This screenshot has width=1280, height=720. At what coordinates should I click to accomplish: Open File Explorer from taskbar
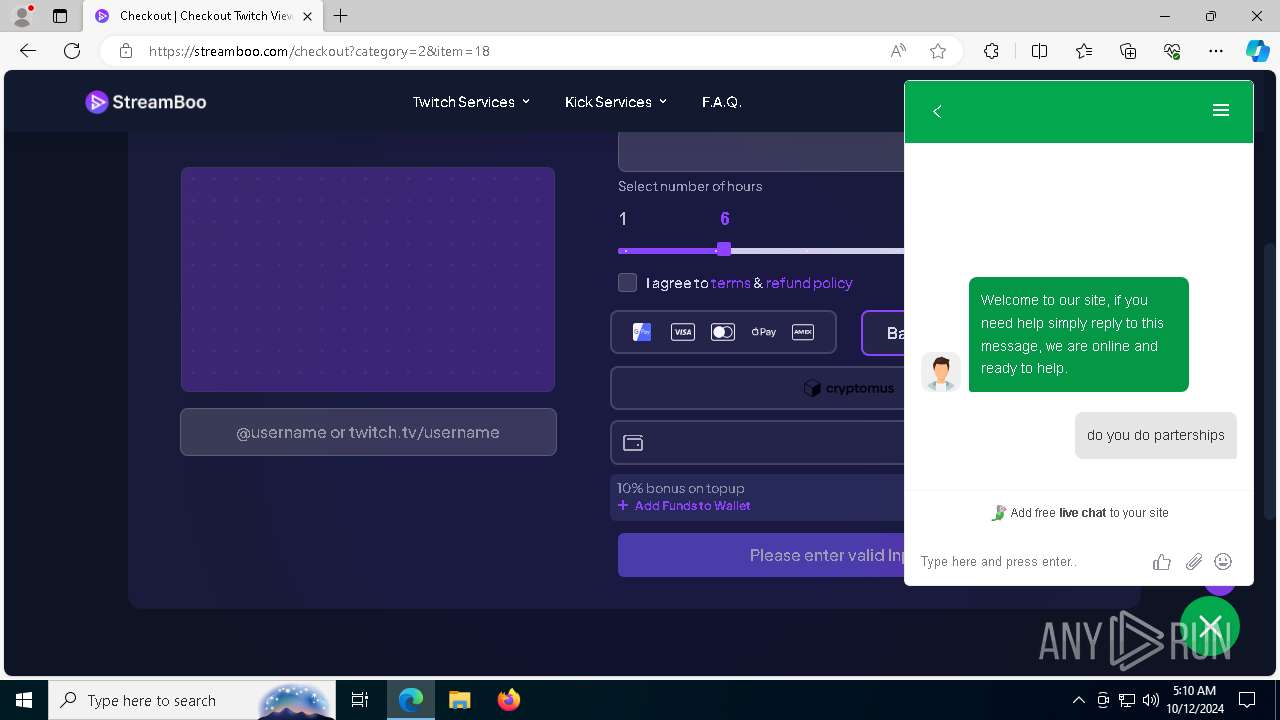[x=459, y=700]
